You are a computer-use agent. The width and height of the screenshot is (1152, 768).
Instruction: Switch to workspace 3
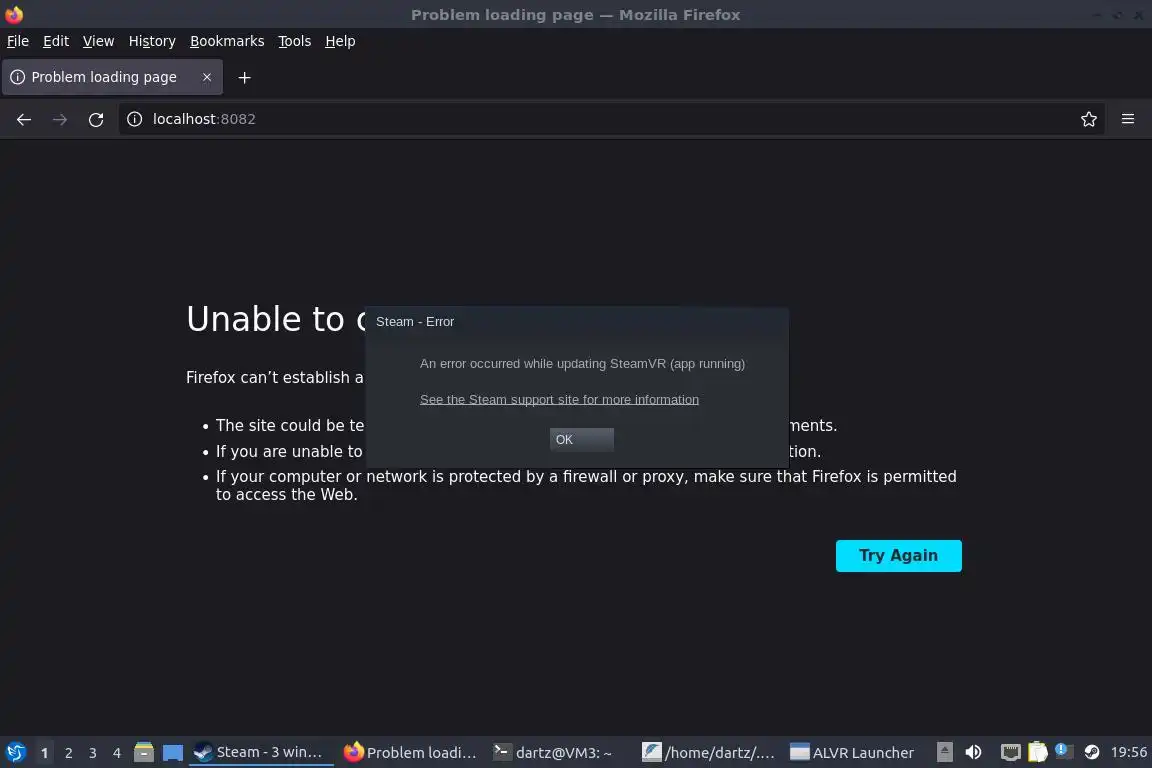click(x=93, y=753)
